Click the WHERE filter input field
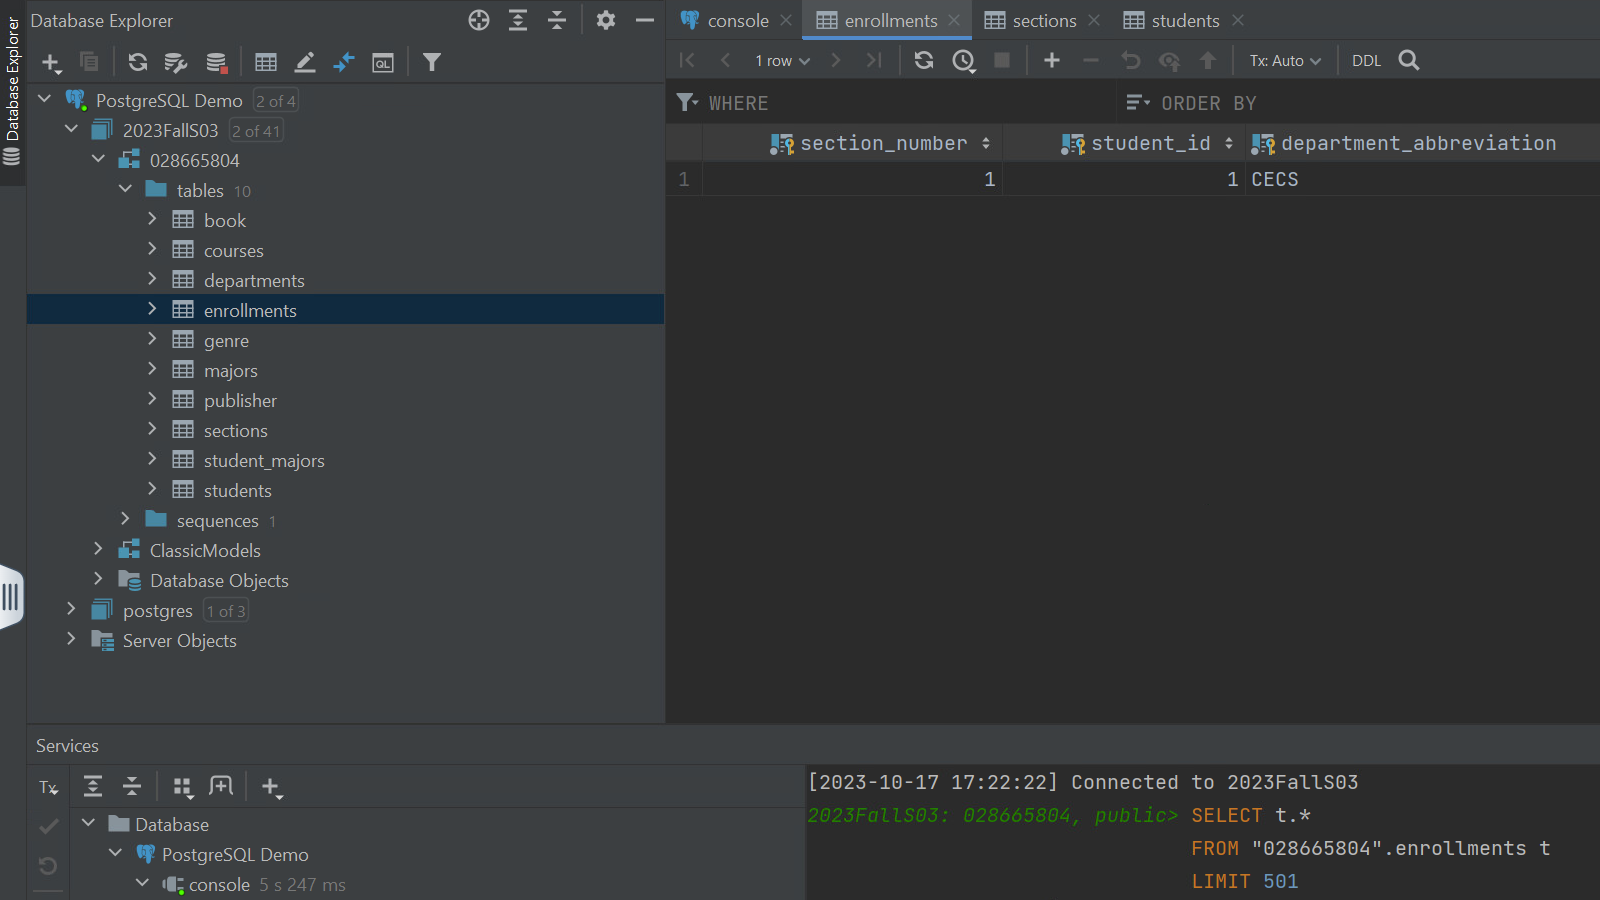This screenshot has width=1600, height=900. [x=900, y=103]
